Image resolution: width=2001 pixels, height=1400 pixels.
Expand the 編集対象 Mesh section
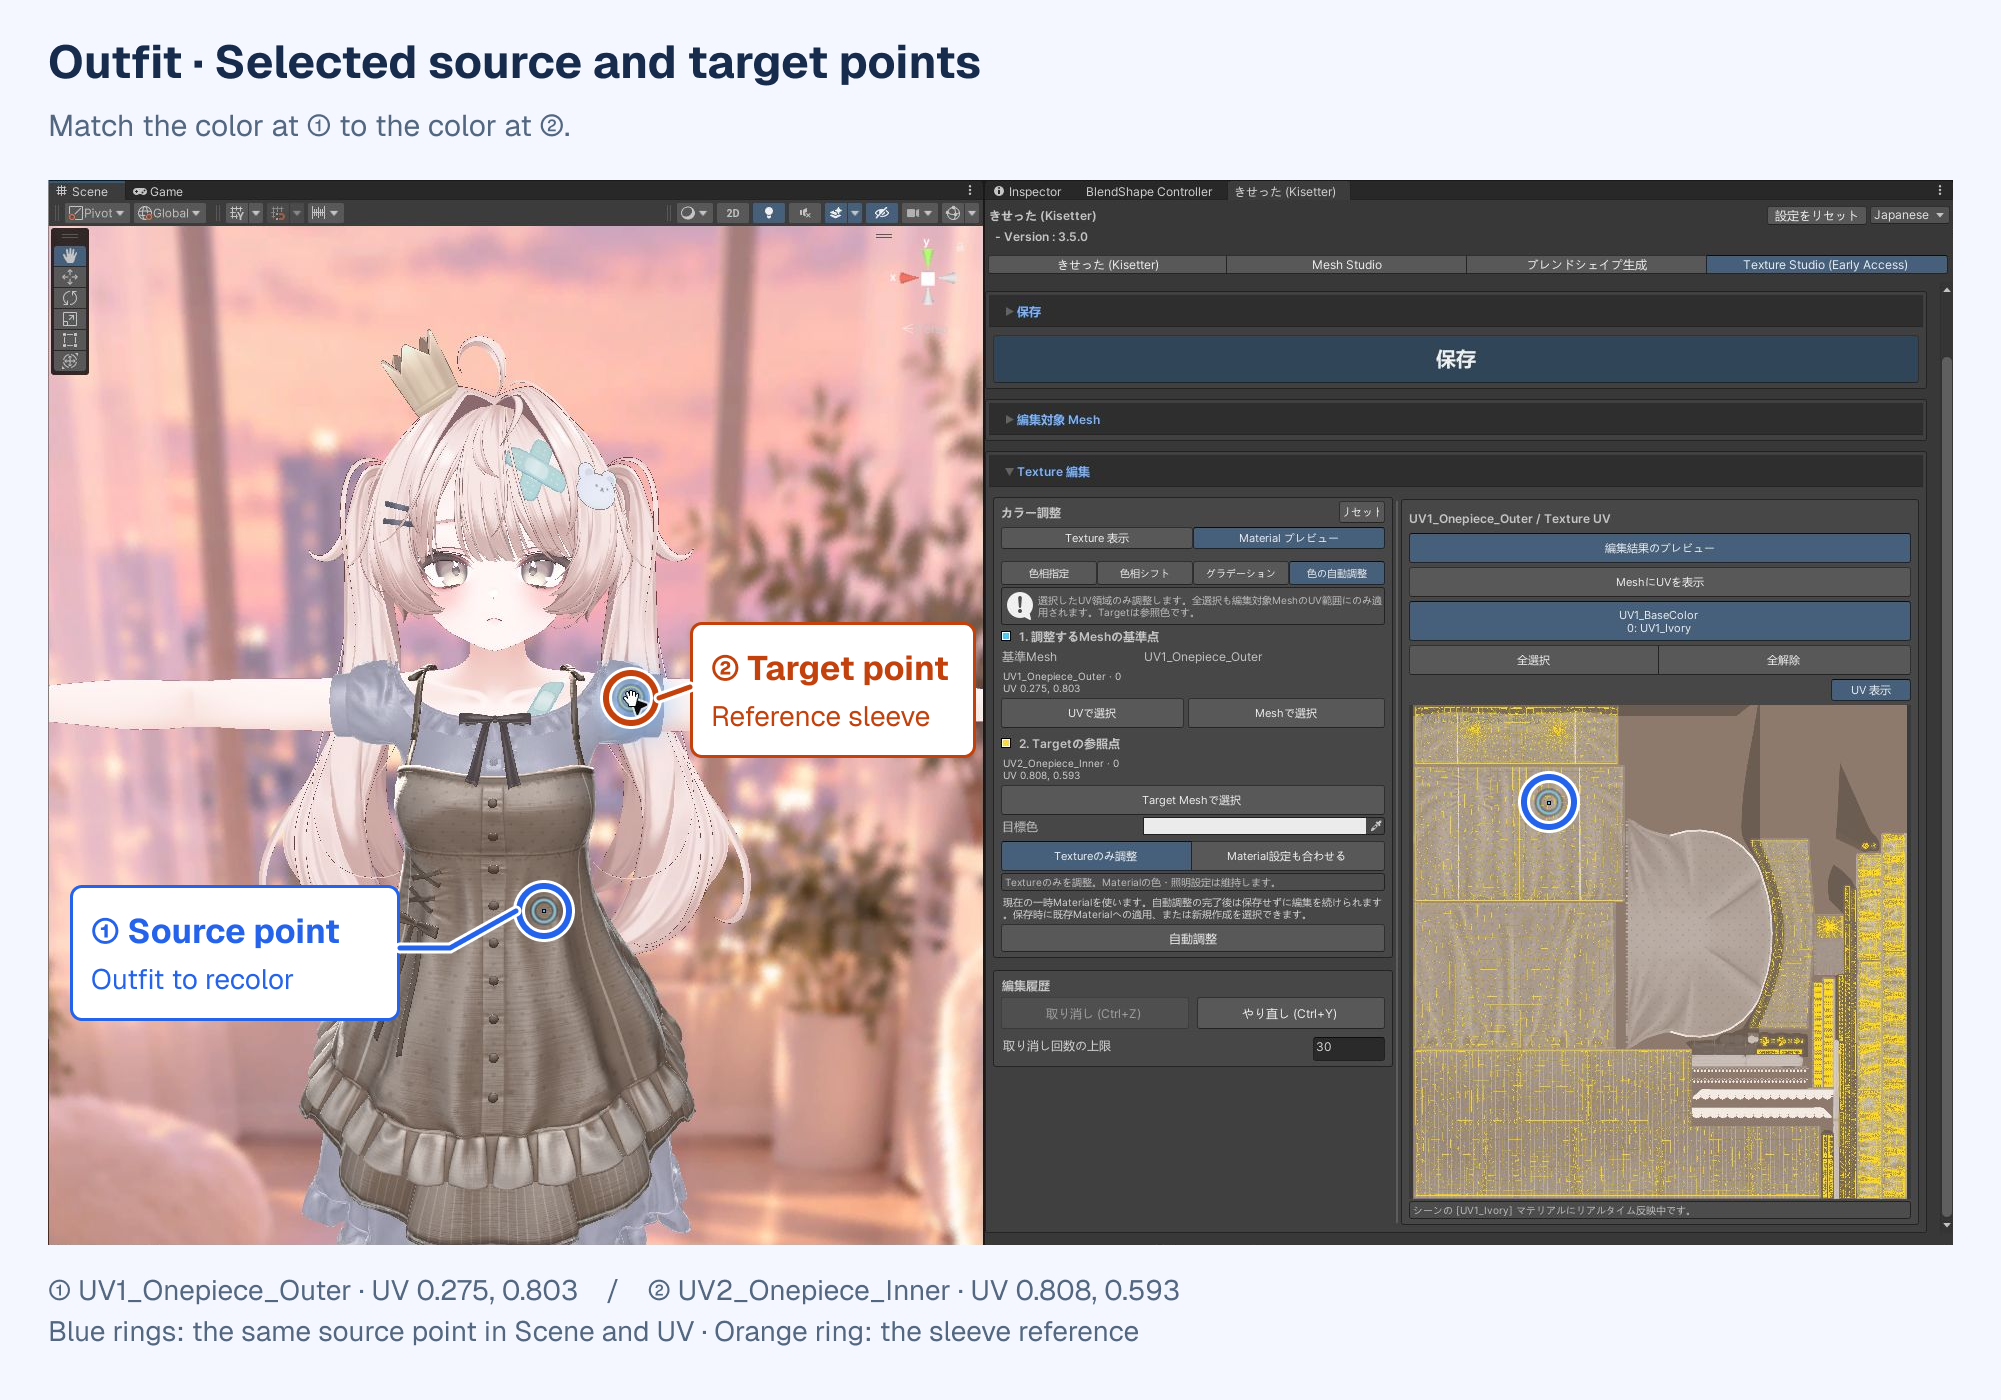(1455, 420)
